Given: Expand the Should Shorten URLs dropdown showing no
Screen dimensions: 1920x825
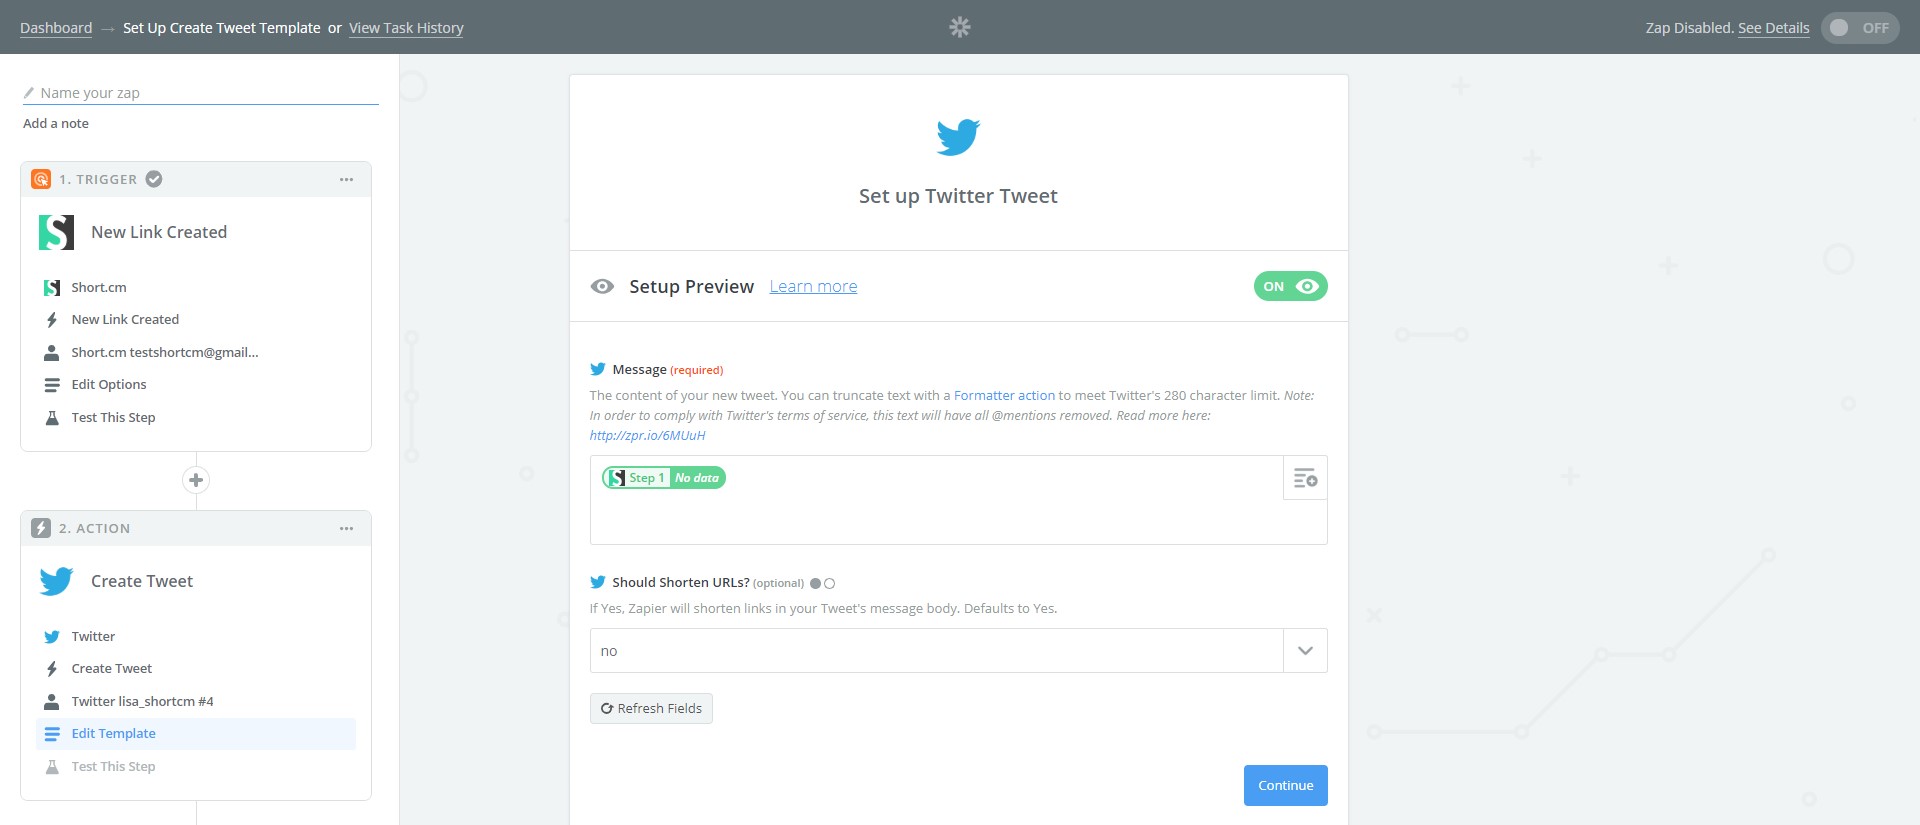Looking at the screenshot, I should 1303,650.
